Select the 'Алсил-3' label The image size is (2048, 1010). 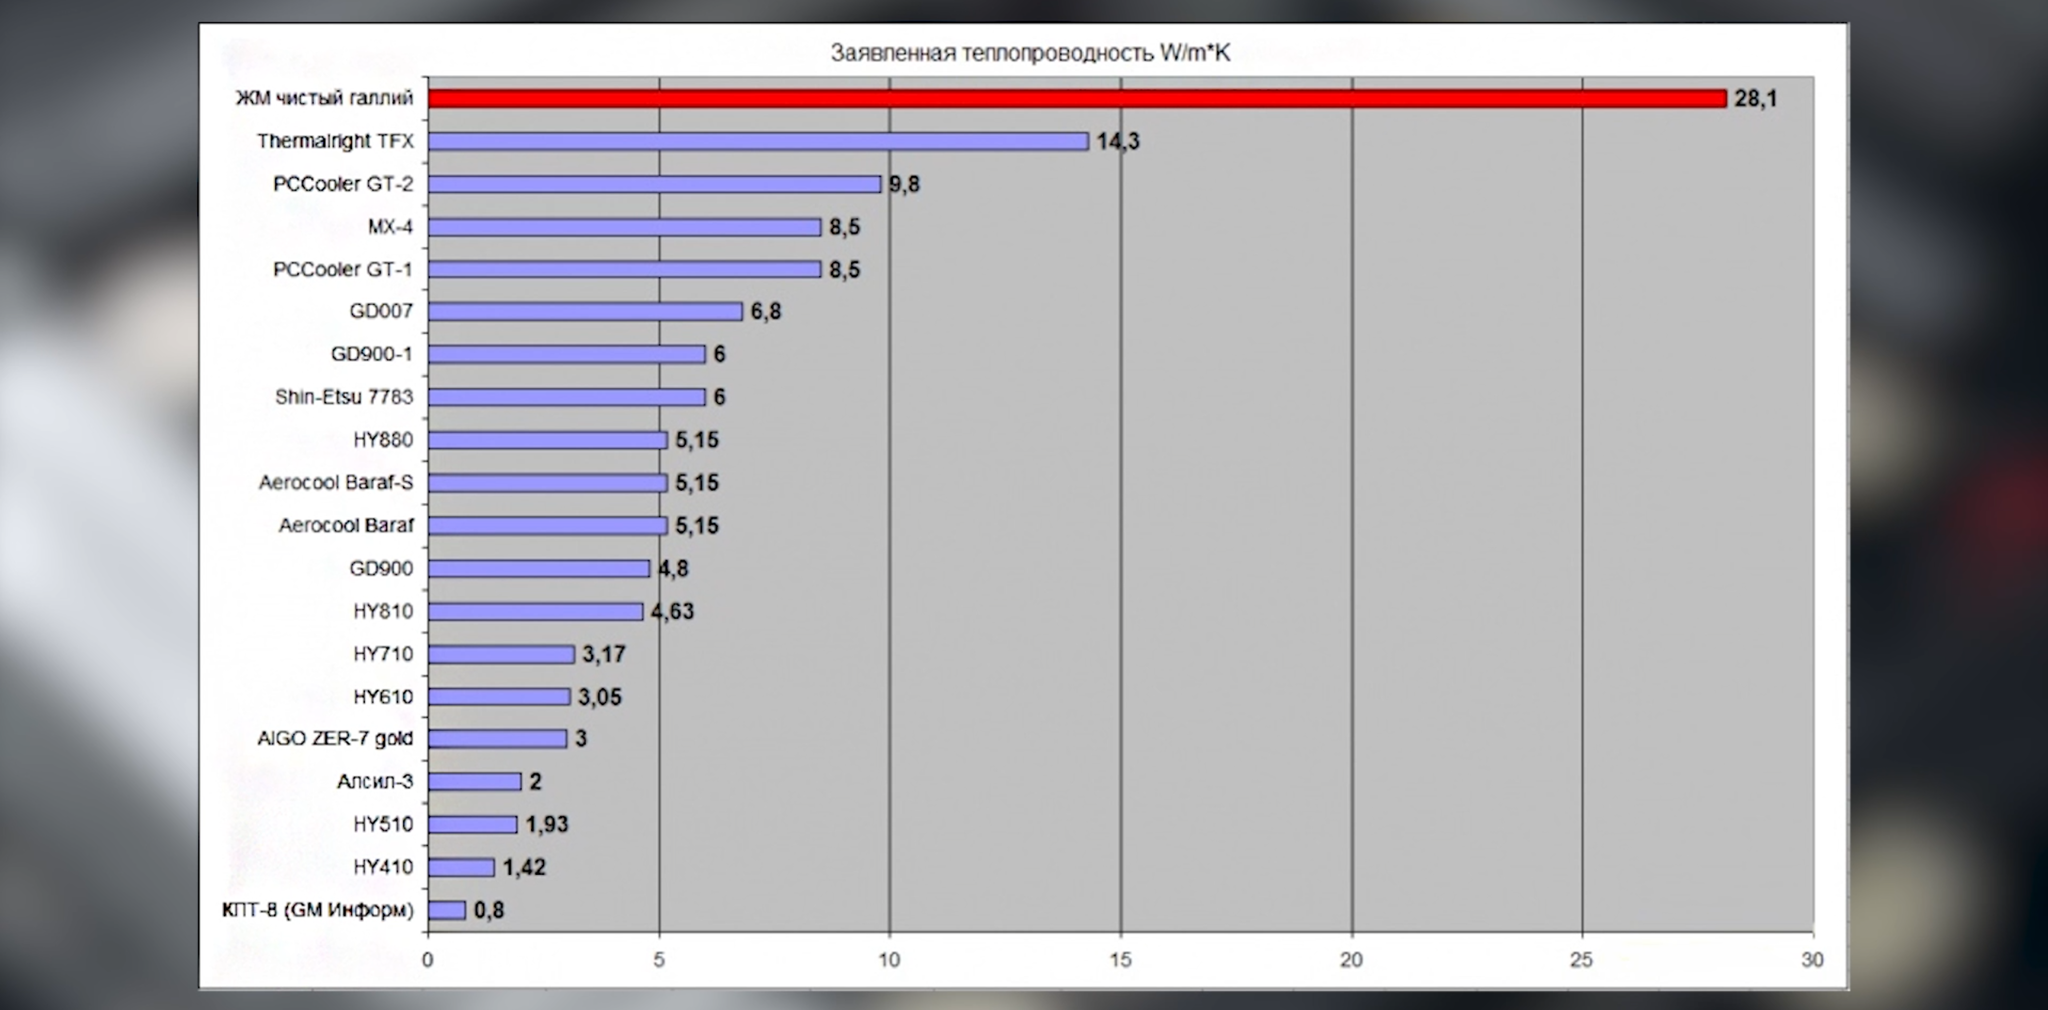(375, 782)
